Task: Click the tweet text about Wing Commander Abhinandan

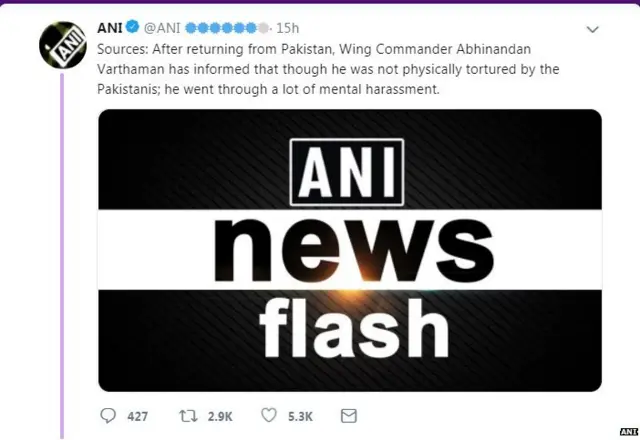Action: [328, 69]
